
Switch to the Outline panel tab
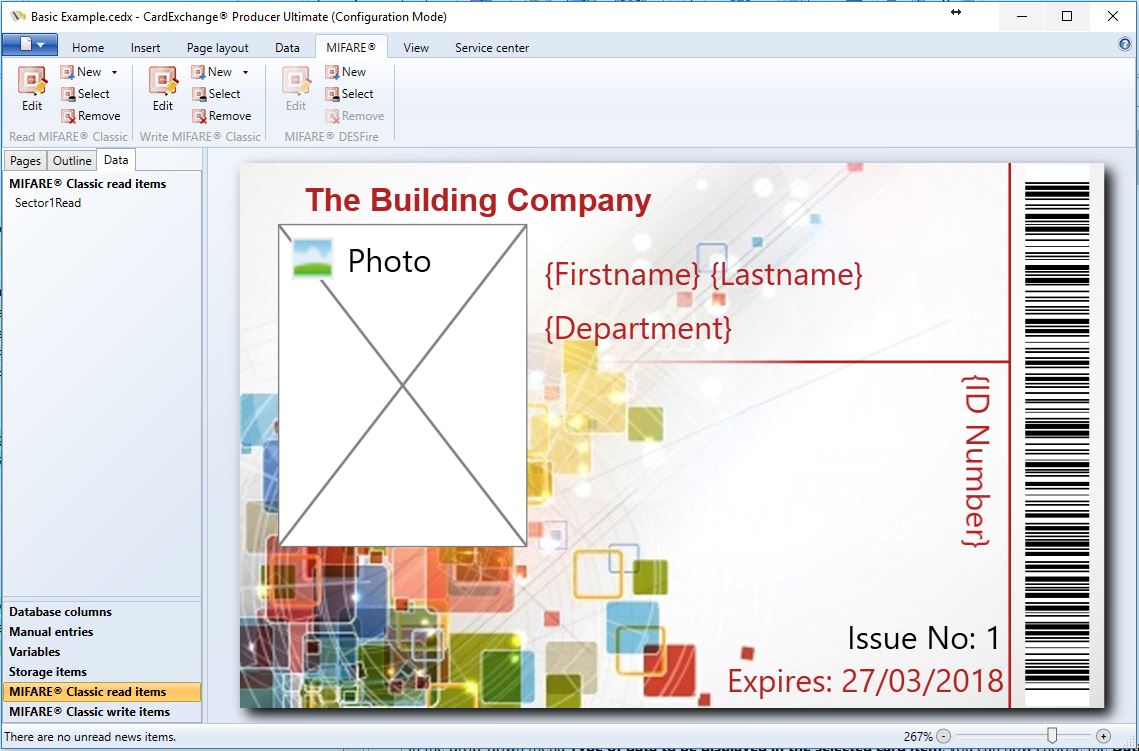(x=72, y=161)
